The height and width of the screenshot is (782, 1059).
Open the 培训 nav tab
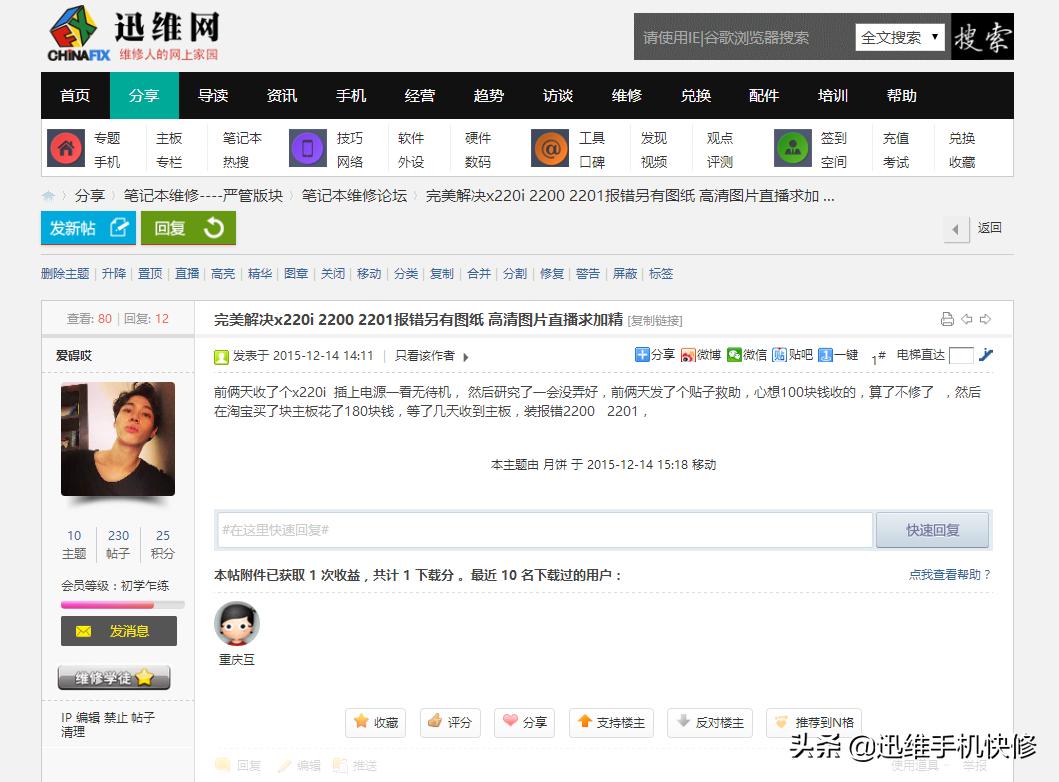click(x=833, y=95)
